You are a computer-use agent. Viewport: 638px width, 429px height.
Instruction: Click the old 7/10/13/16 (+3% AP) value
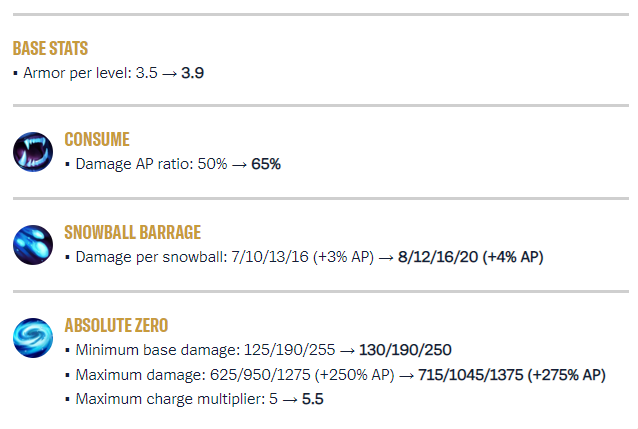click(303, 257)
